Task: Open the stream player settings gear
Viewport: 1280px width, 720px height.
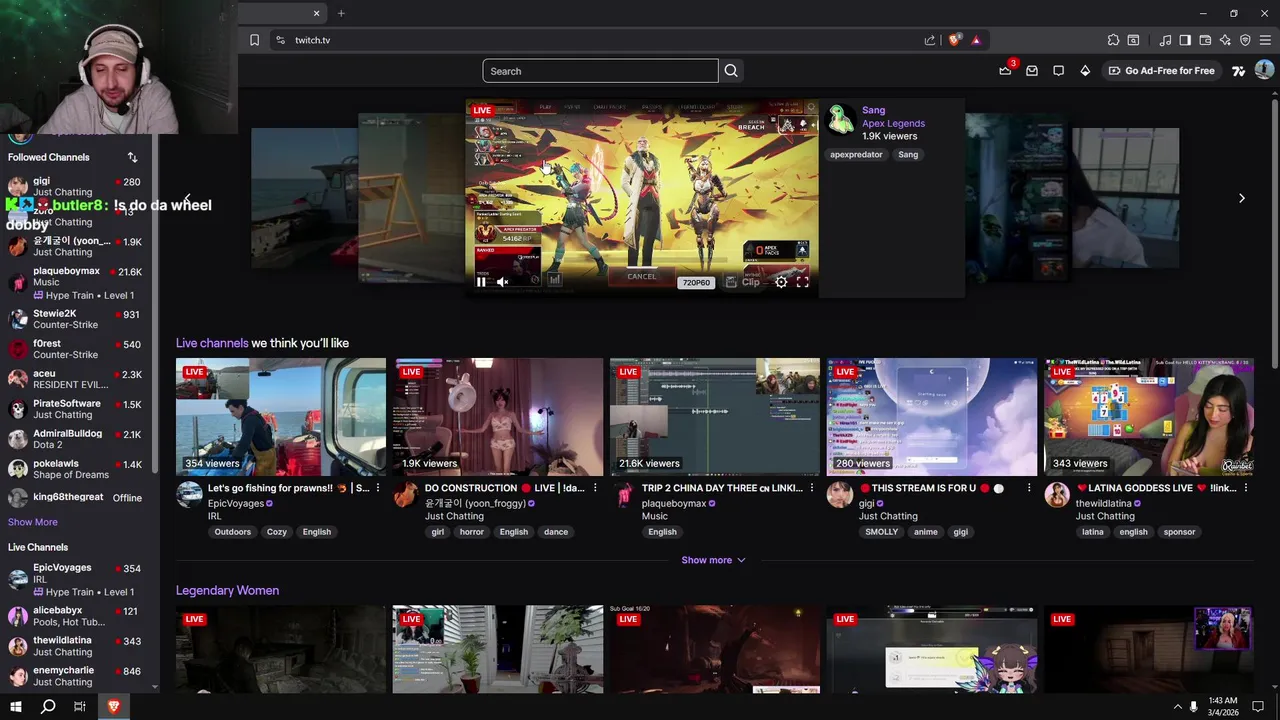Action: (x=781, y=282)
